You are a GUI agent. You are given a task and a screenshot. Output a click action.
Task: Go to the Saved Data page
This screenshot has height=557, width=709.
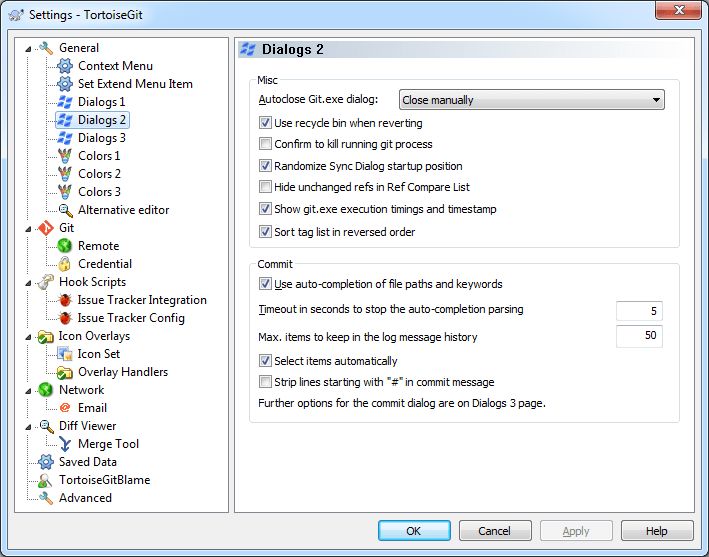pyautogui.click(x=88, y=462)
